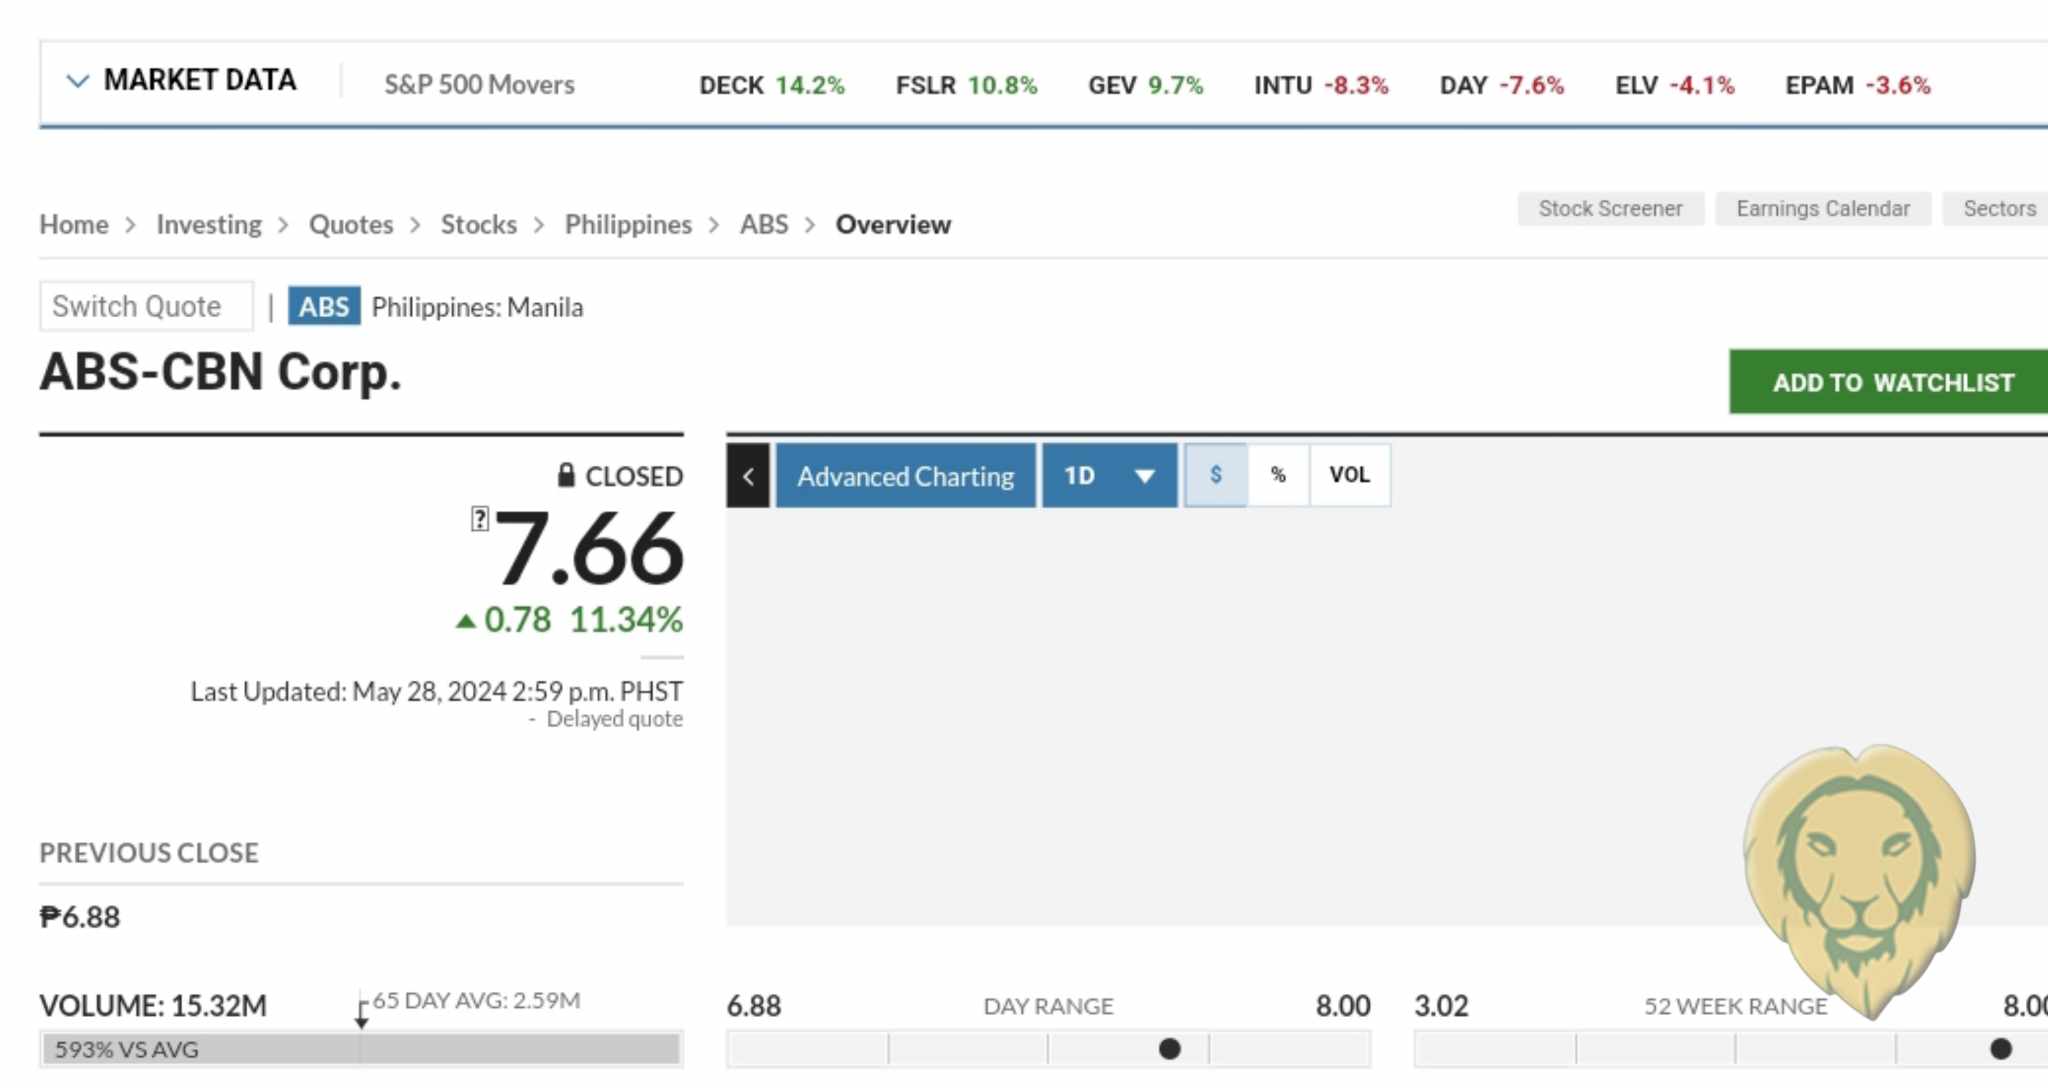
Task: Open ELV ticker quote
Action: click(x=1674, y=85)
